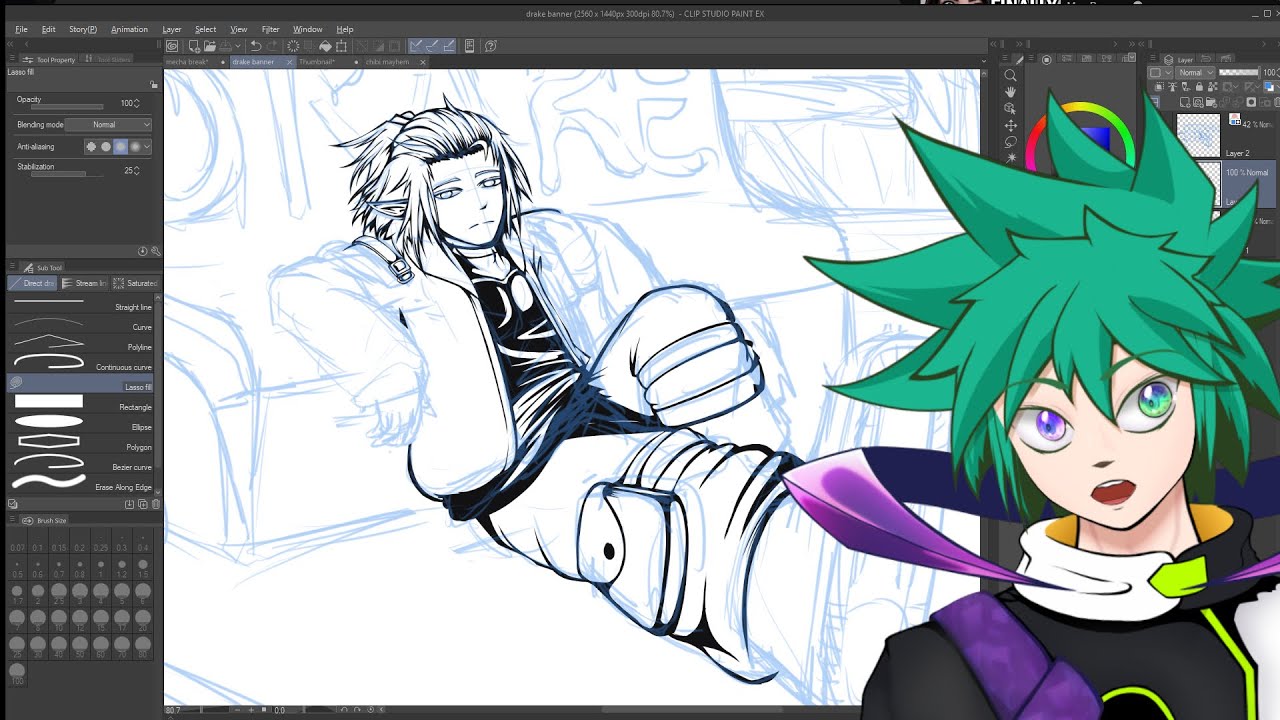1280x720 pixels.
Task: Undo the last action
Action: point(256,46)
